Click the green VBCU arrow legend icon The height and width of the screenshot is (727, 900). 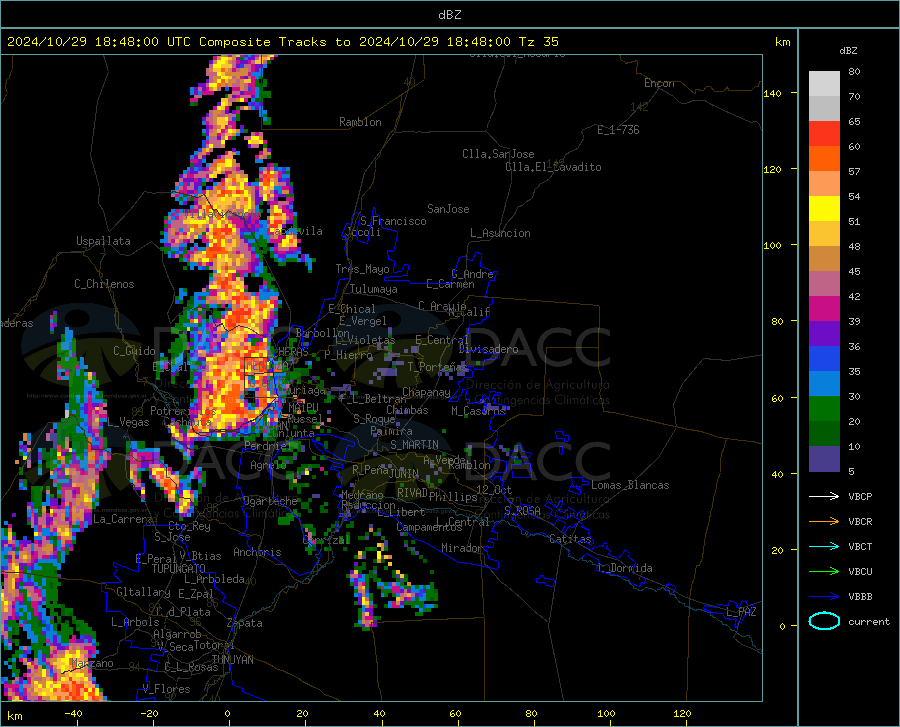[824, 572]
